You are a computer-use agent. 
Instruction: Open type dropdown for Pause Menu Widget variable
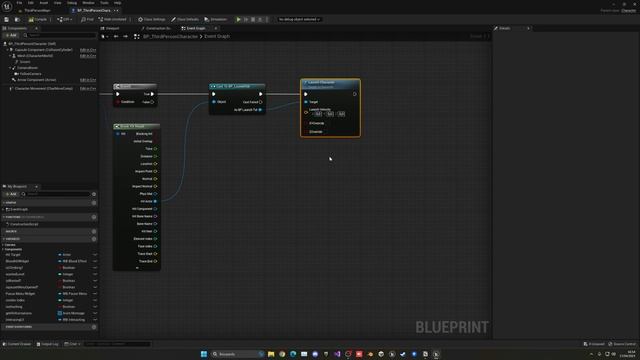pos(74,294)
